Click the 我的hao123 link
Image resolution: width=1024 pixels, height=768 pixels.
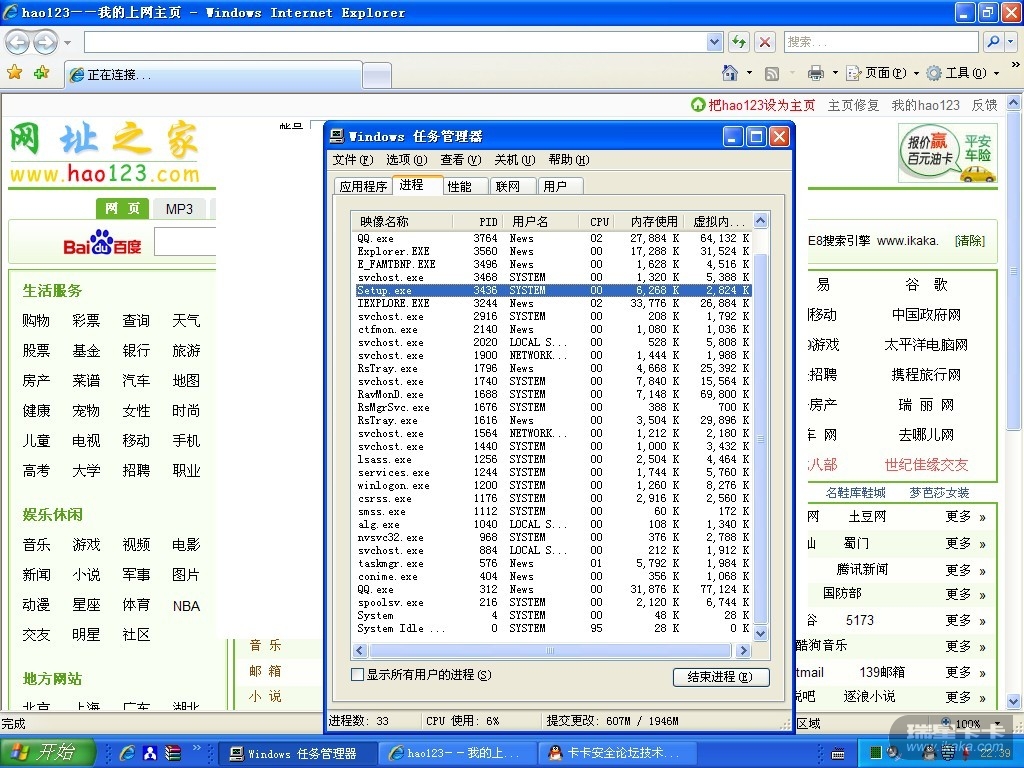(925, 105)
